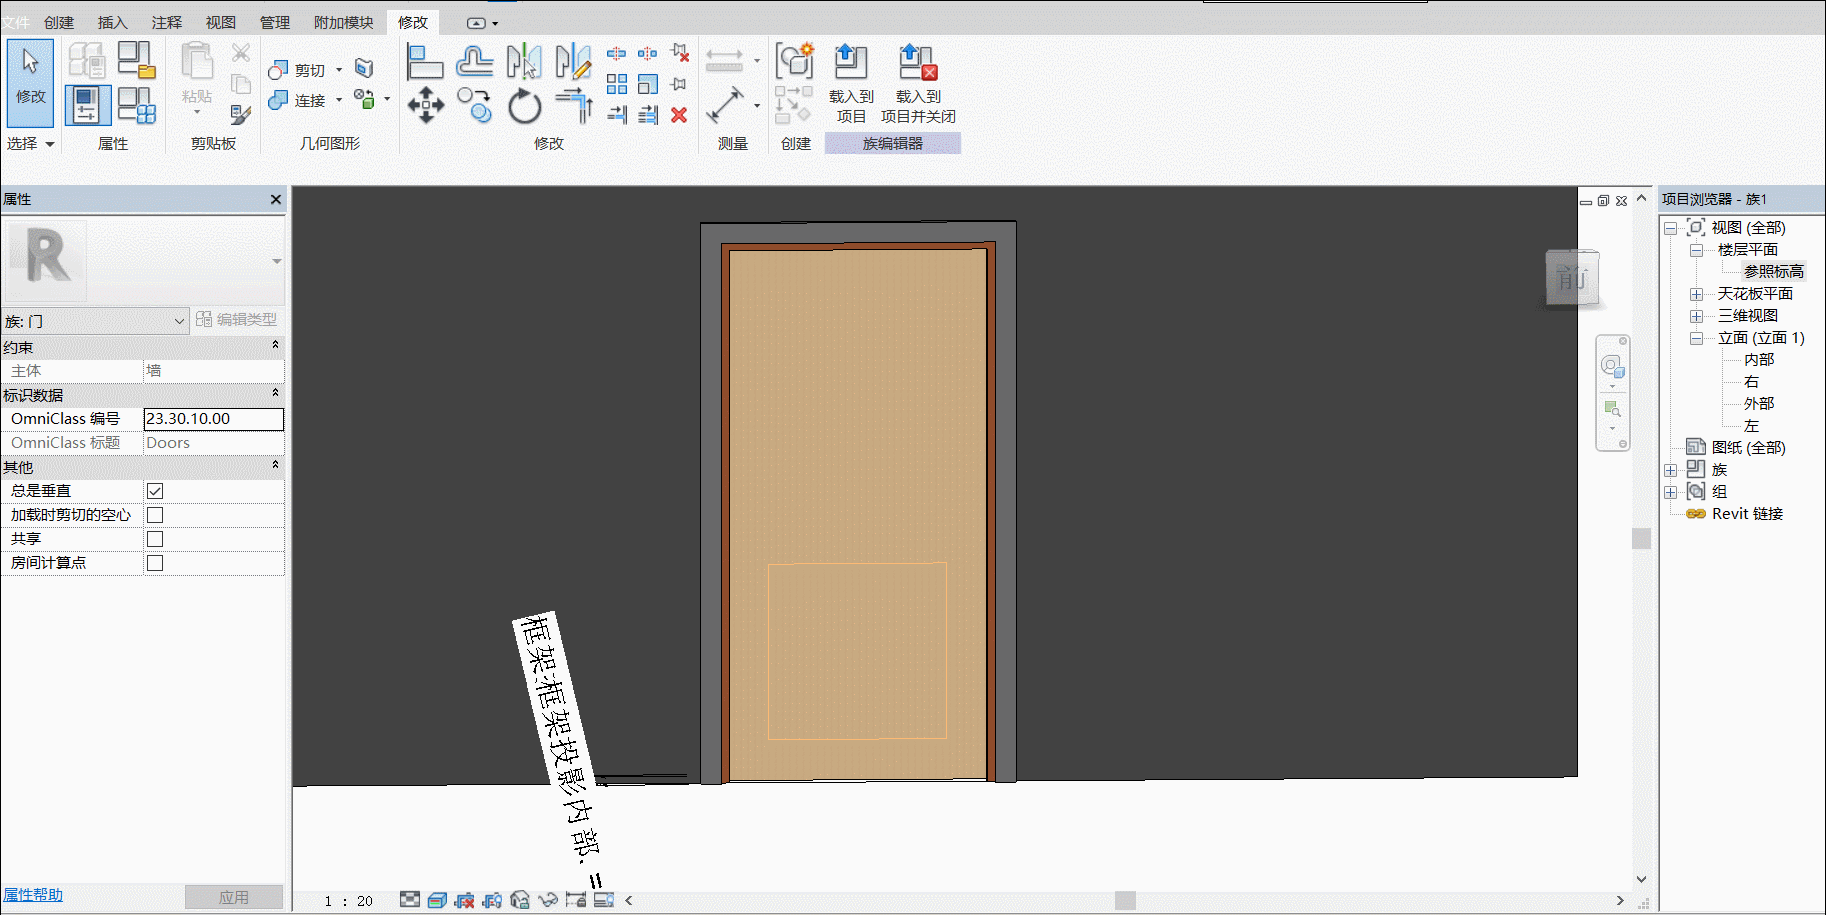This screenshot has height=915, width=1826.
Task: Click the 属性帮助 link
Action: click(x=33, y=895)
